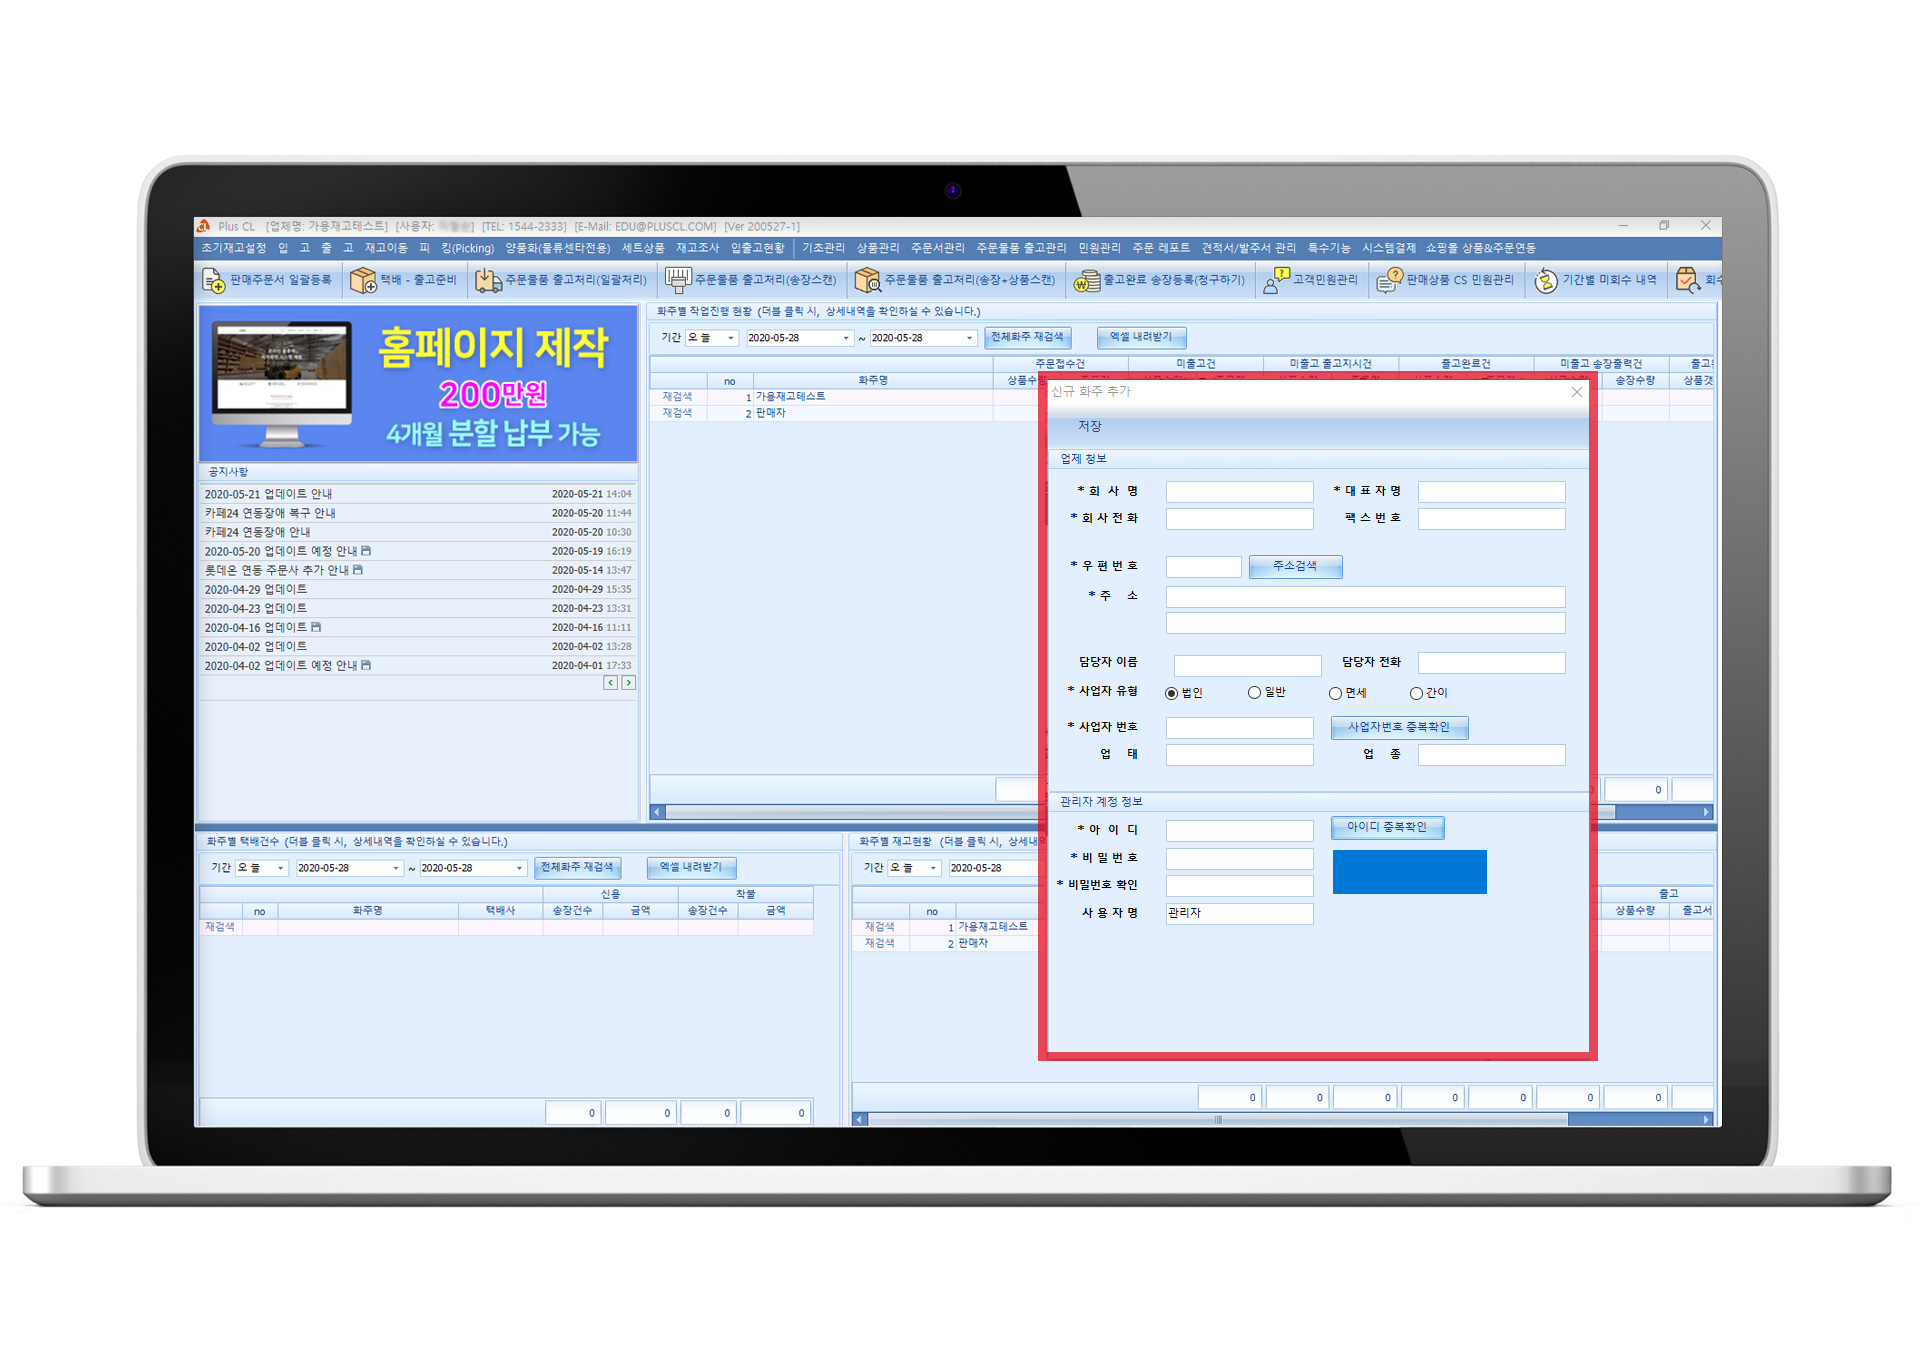Choose the 간이 radio option
Image resolution: width=1920 pixels, height=1350 pixels.
point(1416,693)
